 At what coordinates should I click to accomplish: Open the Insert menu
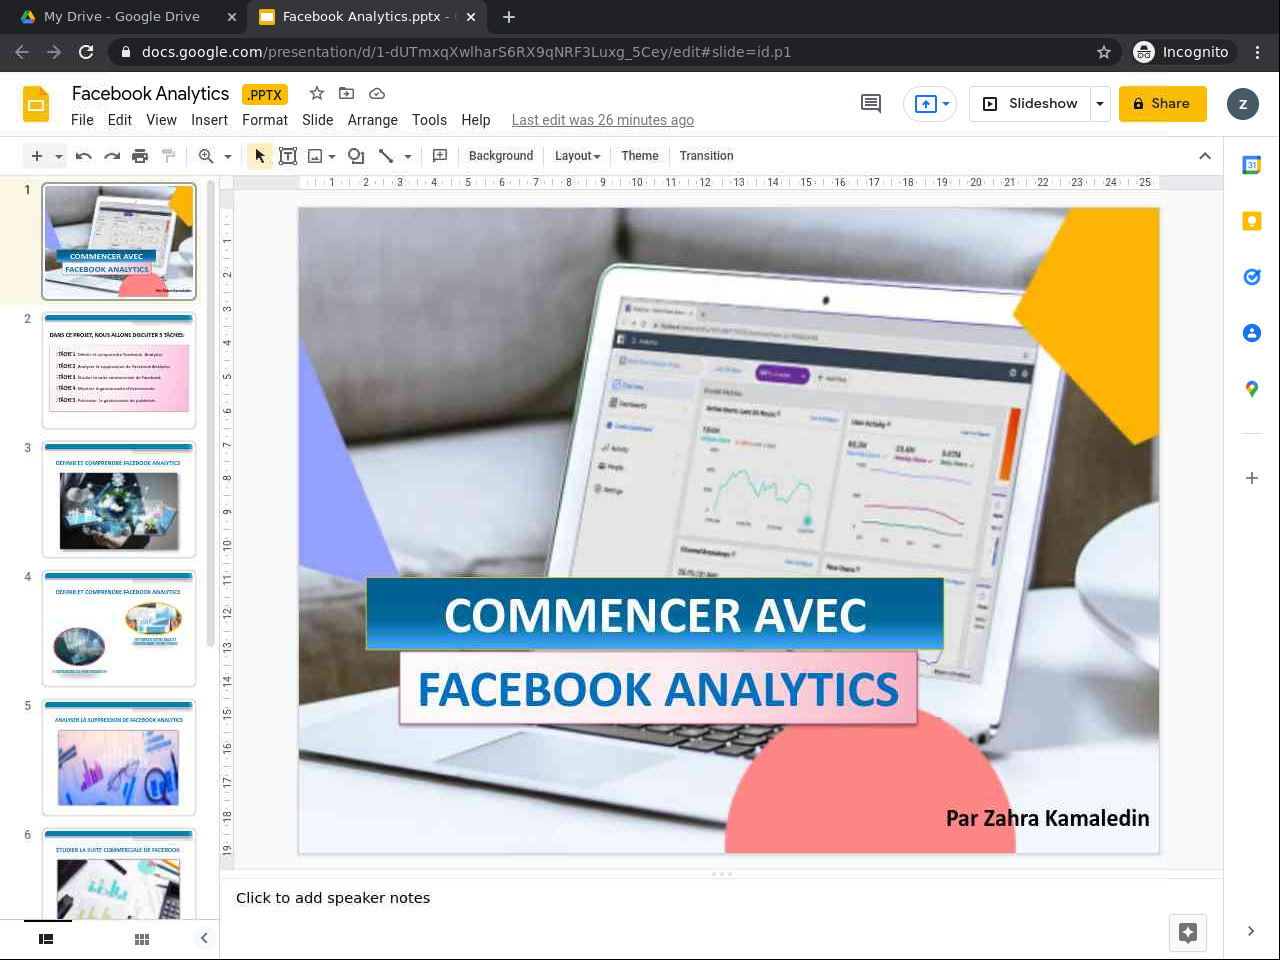click(x=210, y=120)
